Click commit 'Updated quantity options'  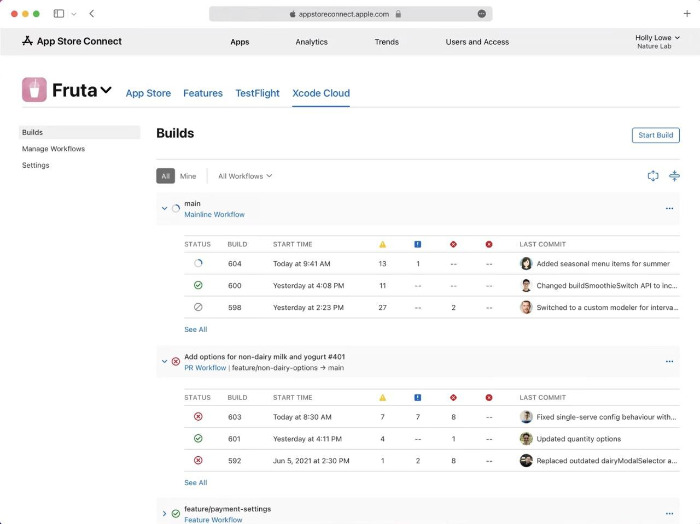point(579,439)
